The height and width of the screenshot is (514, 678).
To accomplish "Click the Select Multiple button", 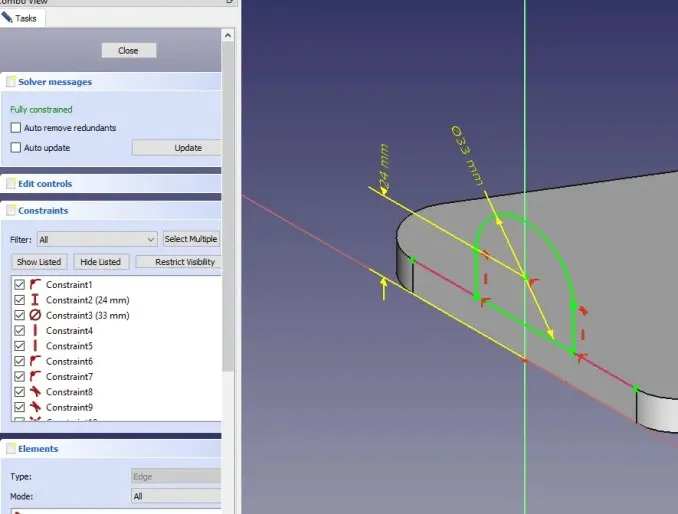I will (x=192, y=239).
